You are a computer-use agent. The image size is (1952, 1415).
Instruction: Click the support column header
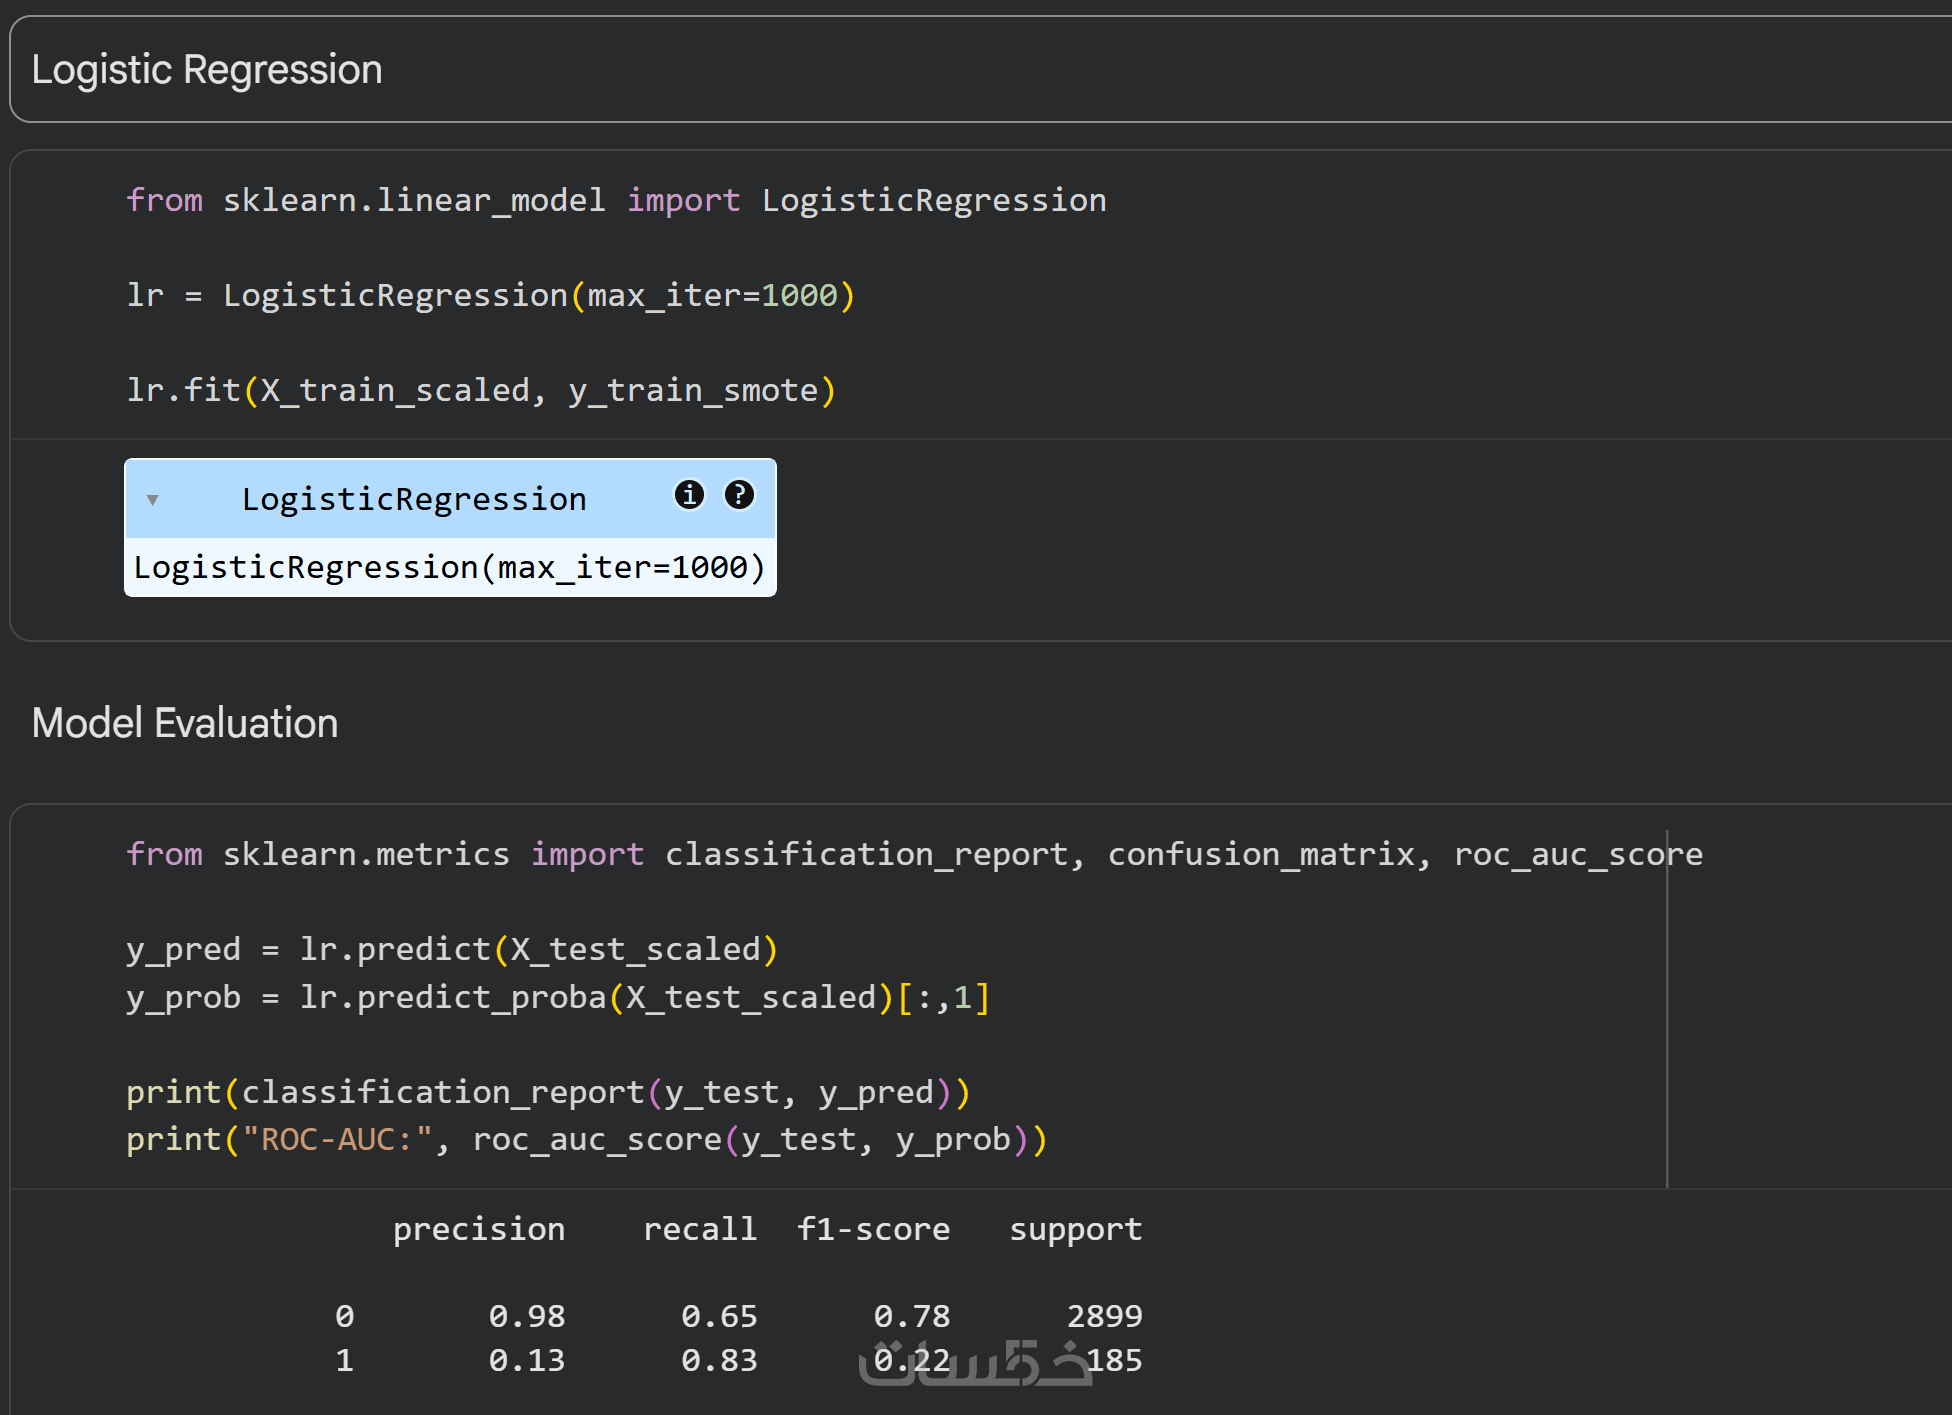1076,1229
